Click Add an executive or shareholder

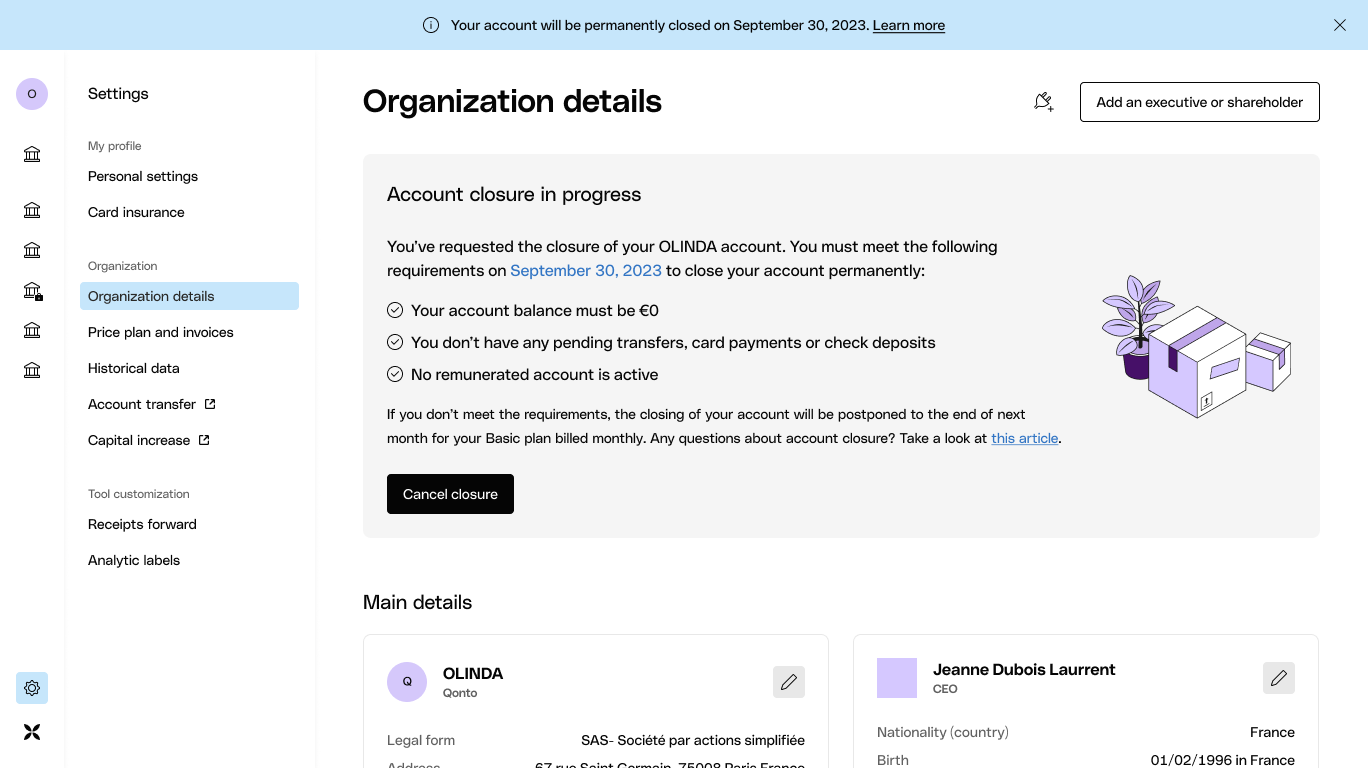(x=1200, y=102)
